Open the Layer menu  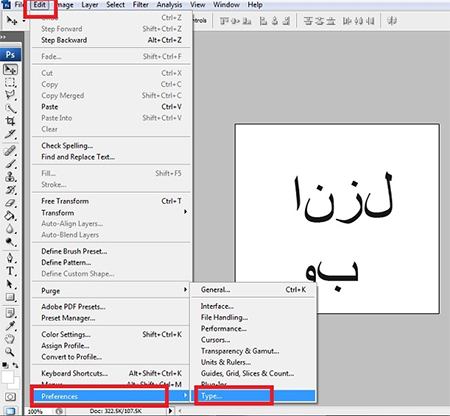pos(90,5)
